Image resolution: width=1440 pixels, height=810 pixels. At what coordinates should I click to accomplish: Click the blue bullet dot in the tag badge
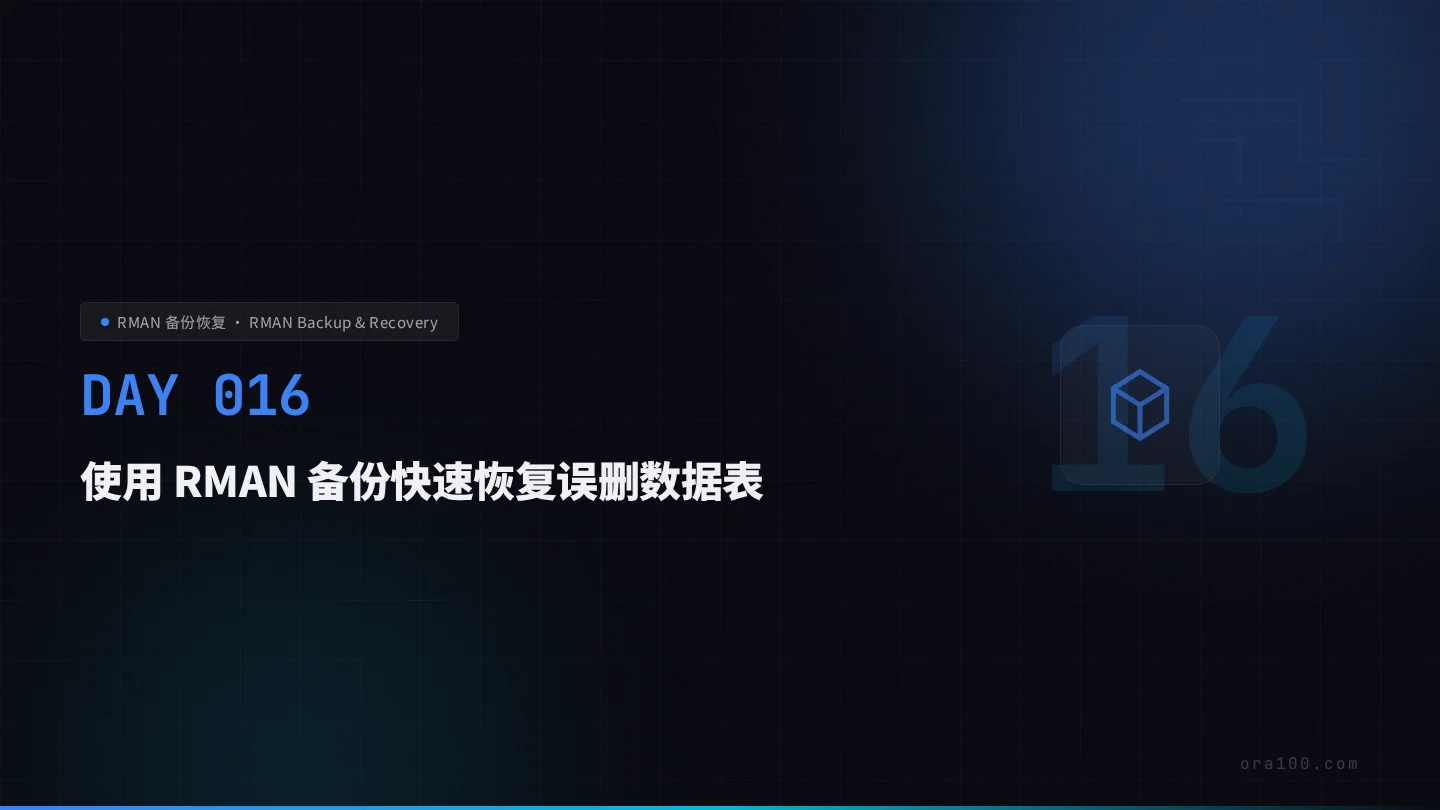[x=105, y=322]
